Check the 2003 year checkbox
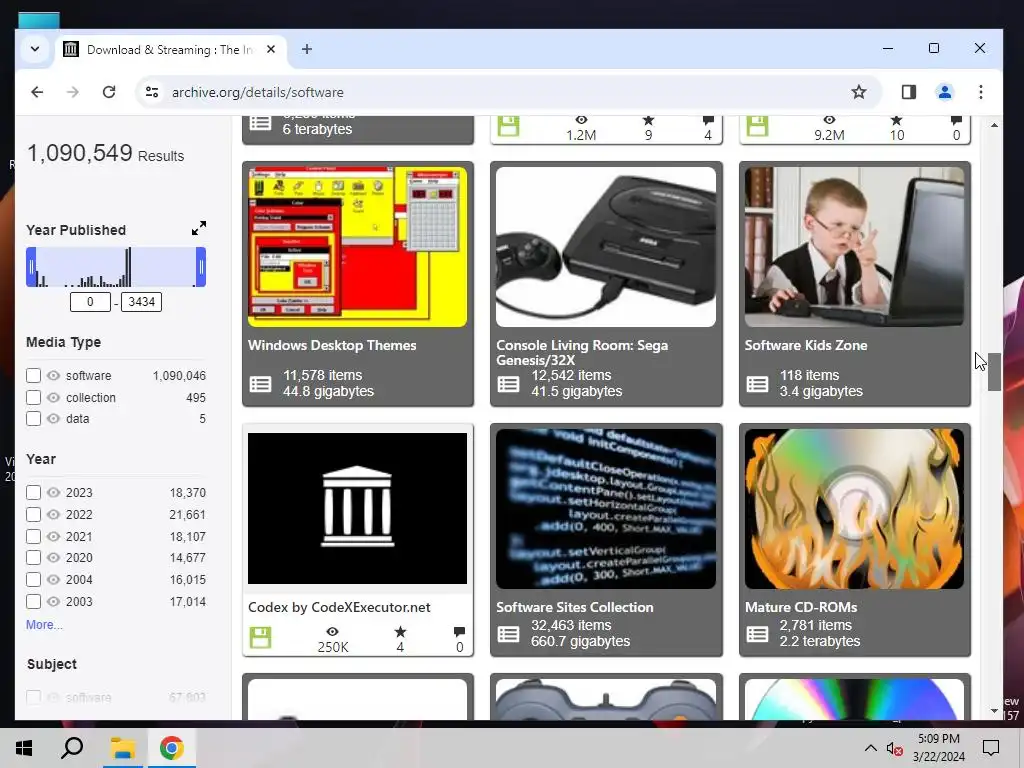Image resolution: width=1024 pixels, height=768 pixels. click(x=33, y=601)
